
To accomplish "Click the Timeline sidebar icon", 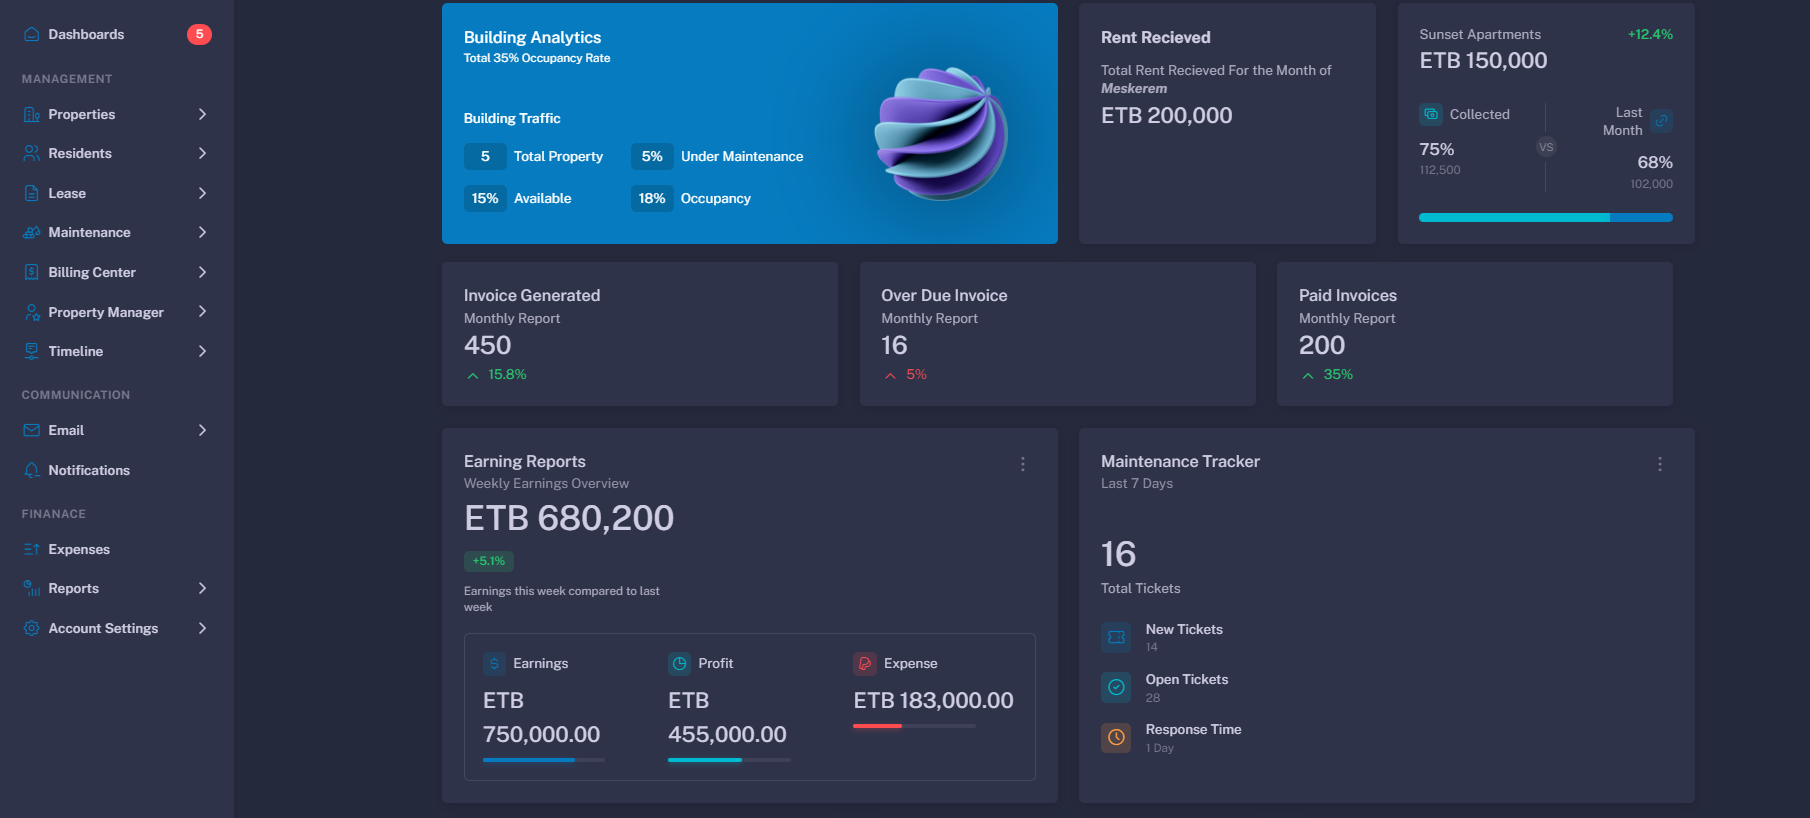I will (31, 351).
